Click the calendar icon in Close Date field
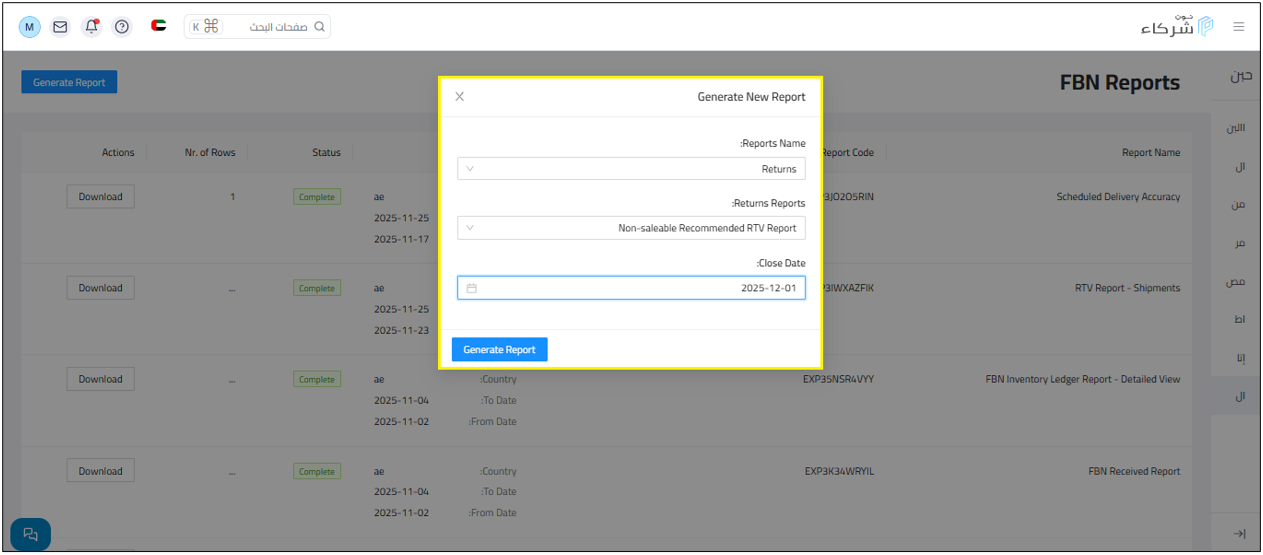Screen dimensions: 1263x555 [x=472, y=288]
